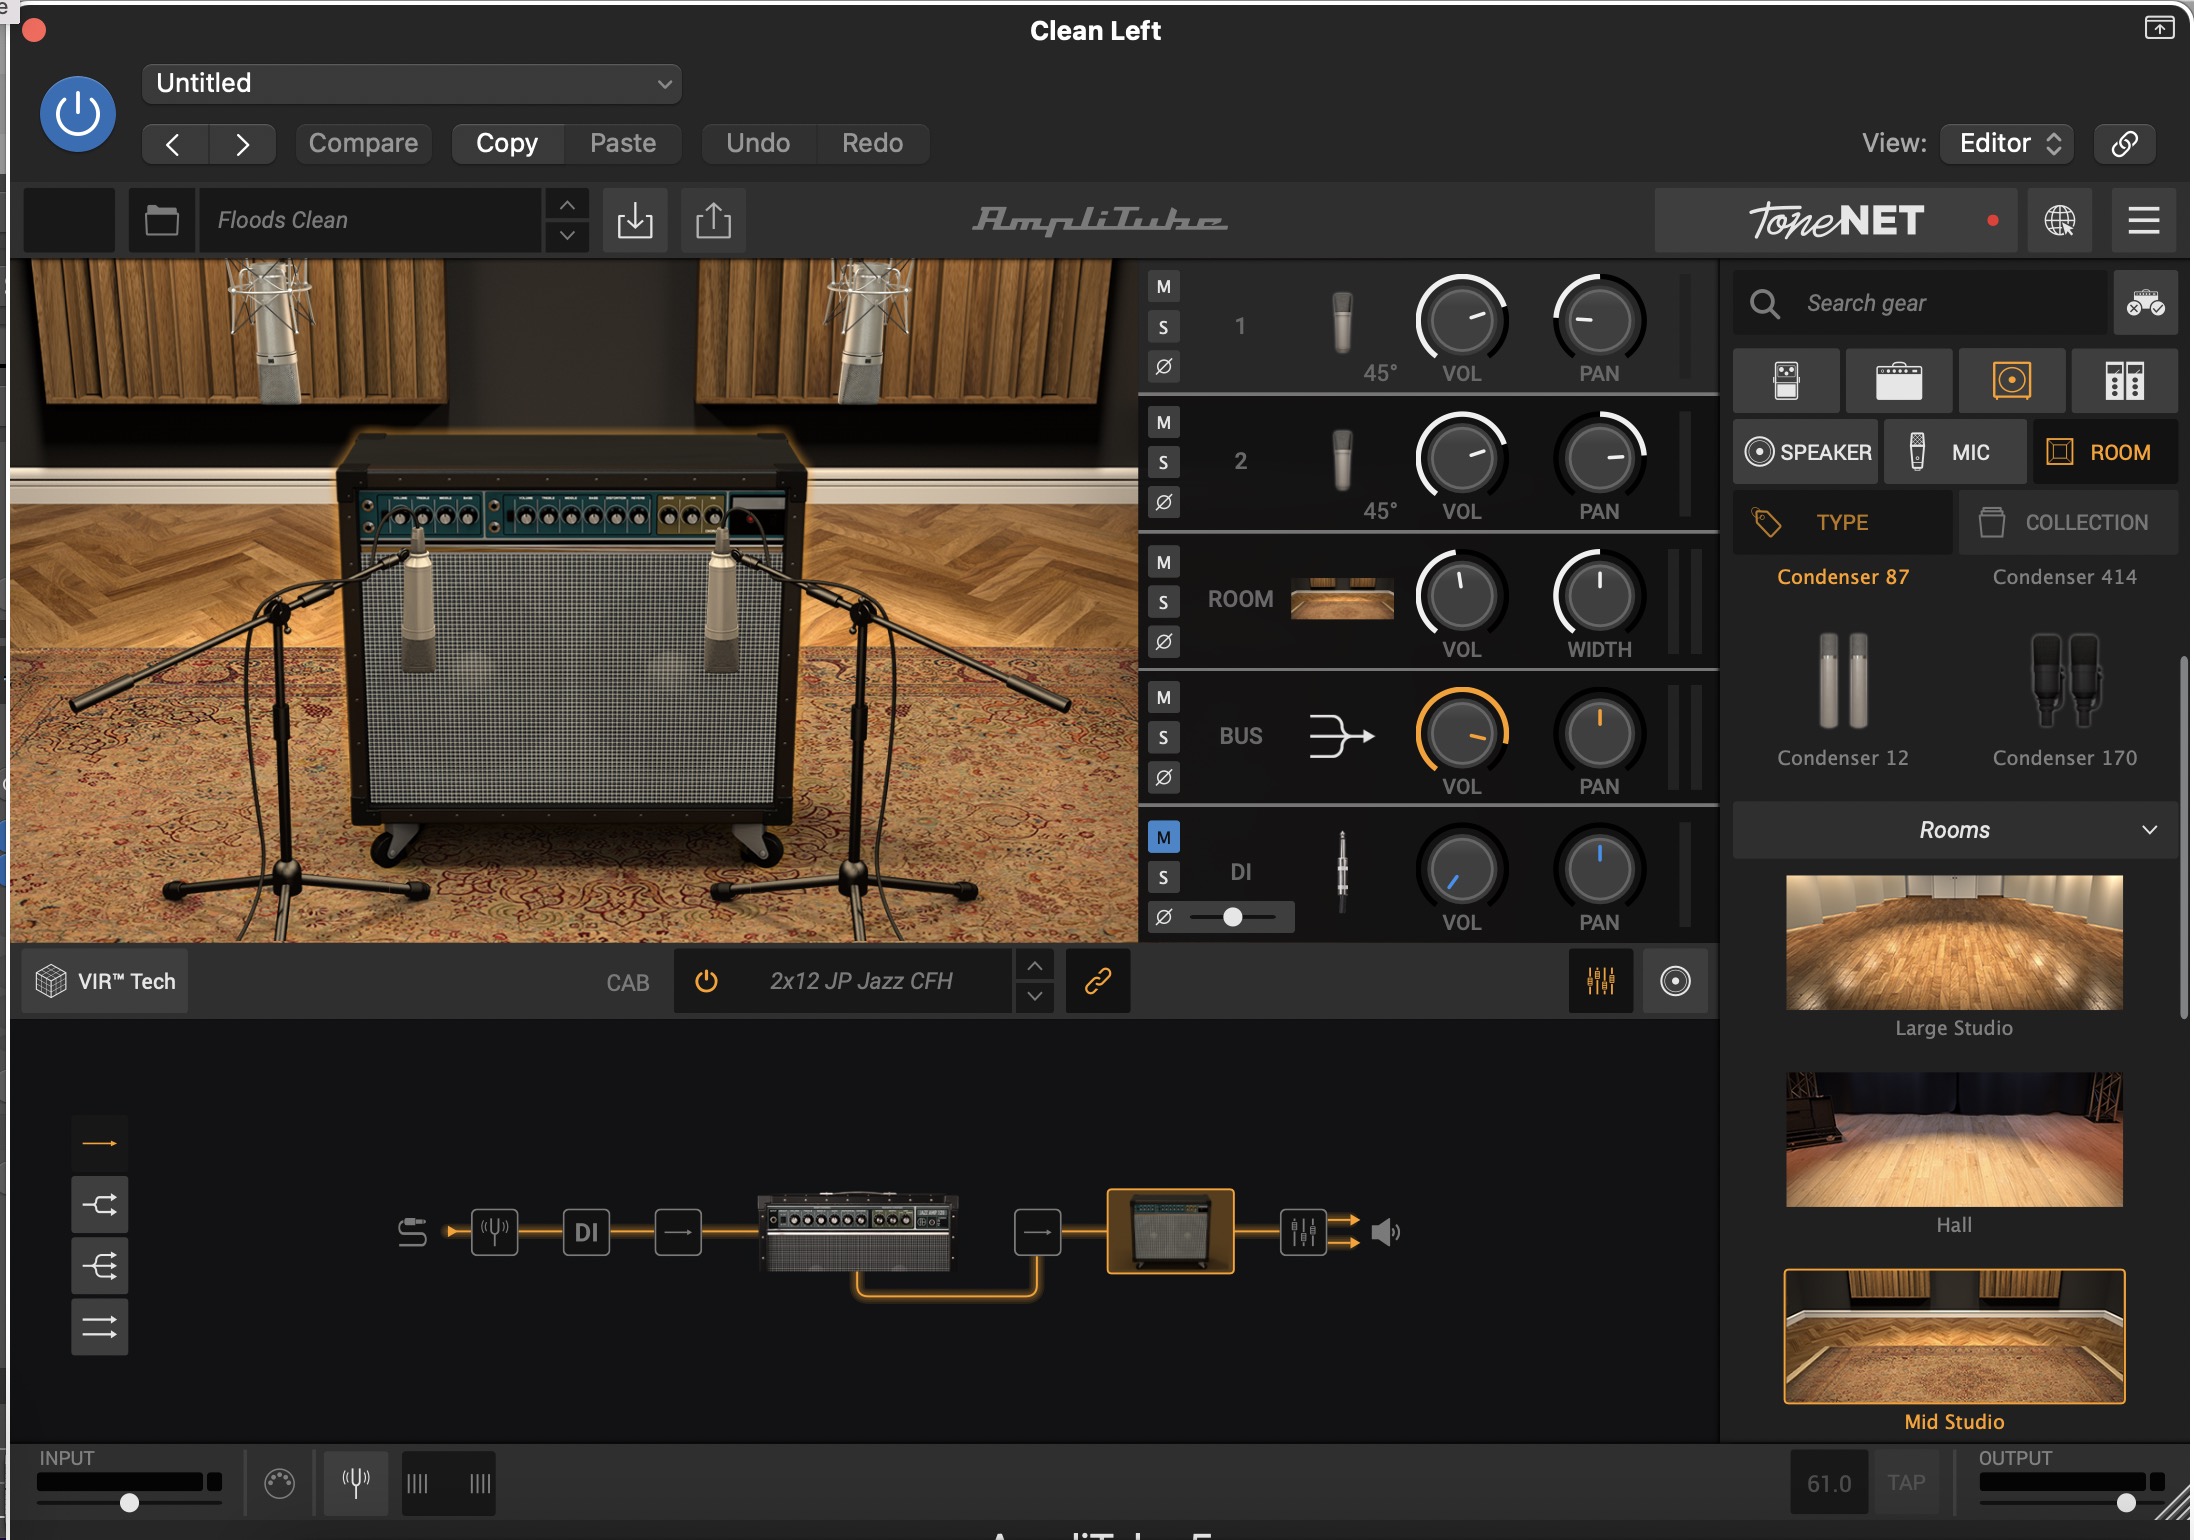Toggle the plugin power bypass button
2194x1540 pixels.
(x=77, y=114)
